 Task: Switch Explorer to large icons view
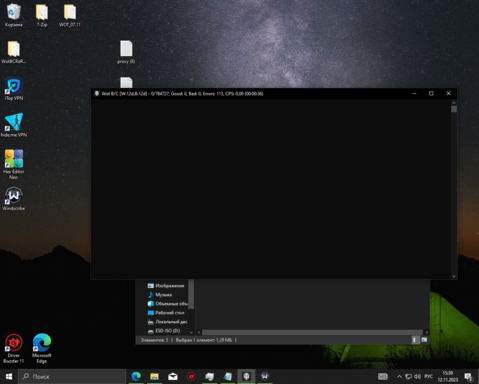click(x=424, y=340)
